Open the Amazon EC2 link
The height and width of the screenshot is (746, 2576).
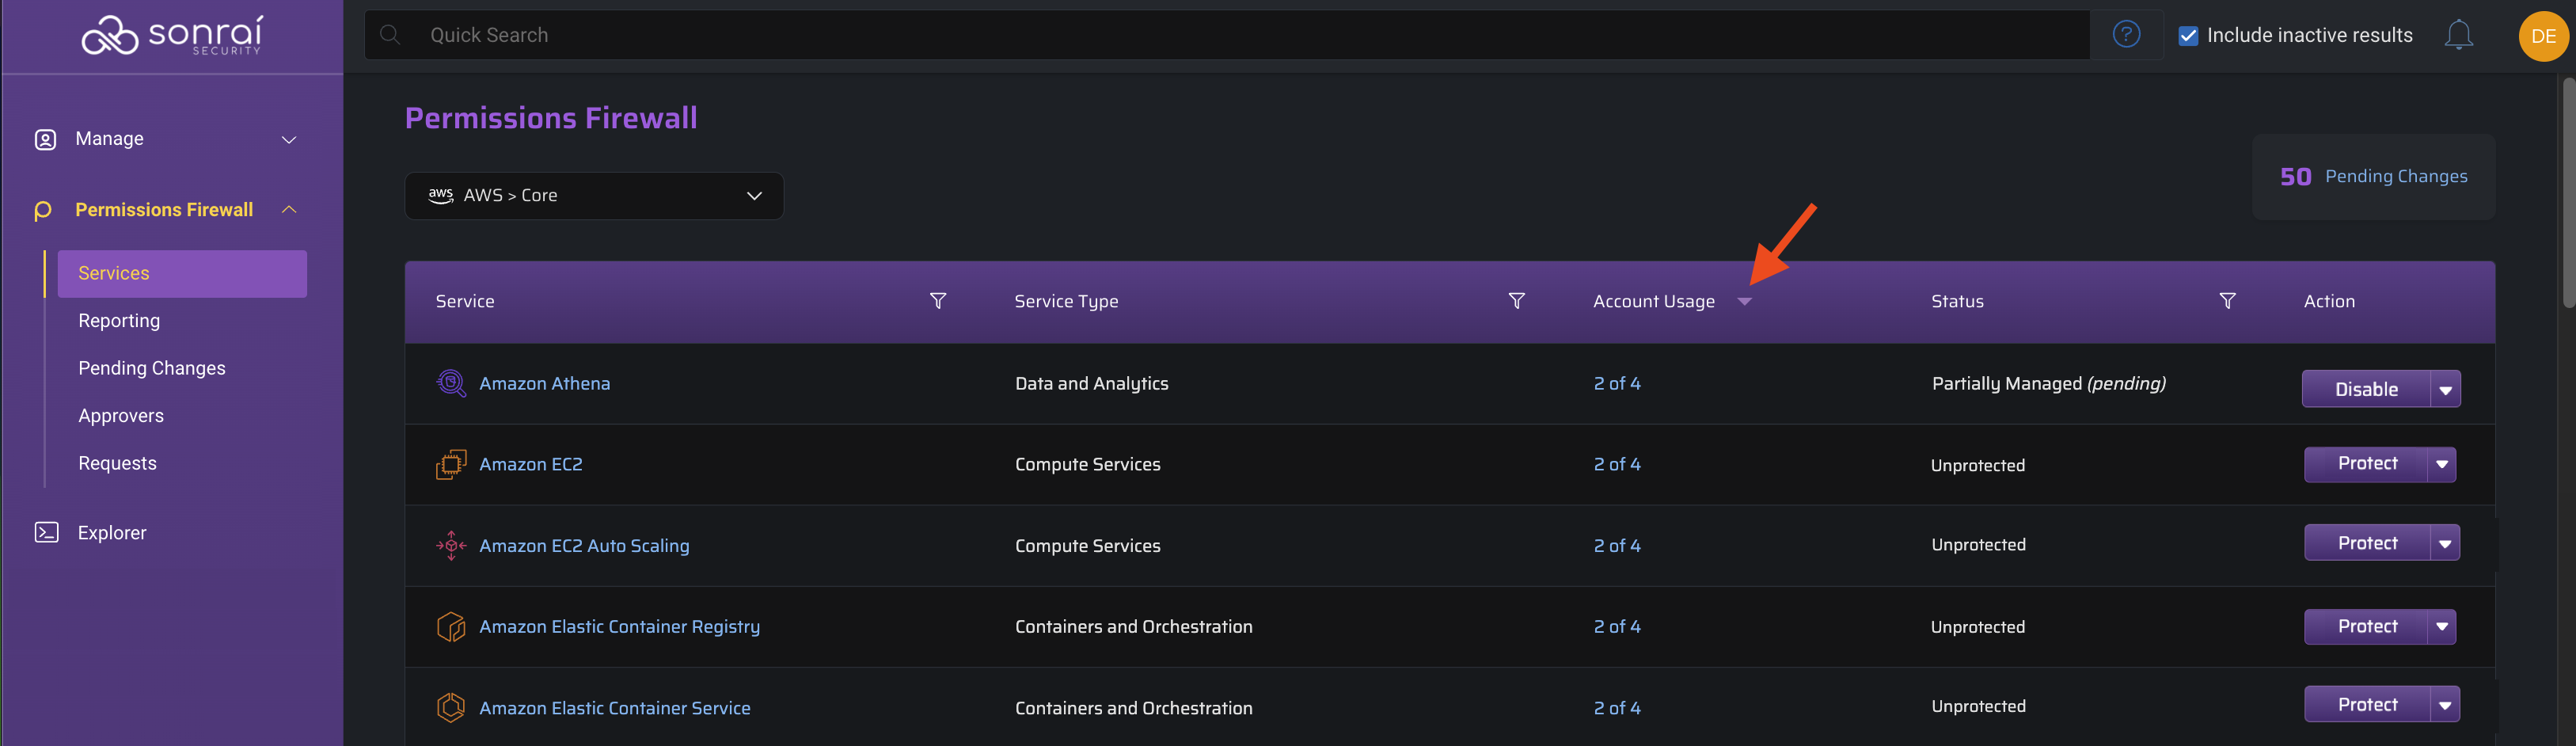coord(531,464)
